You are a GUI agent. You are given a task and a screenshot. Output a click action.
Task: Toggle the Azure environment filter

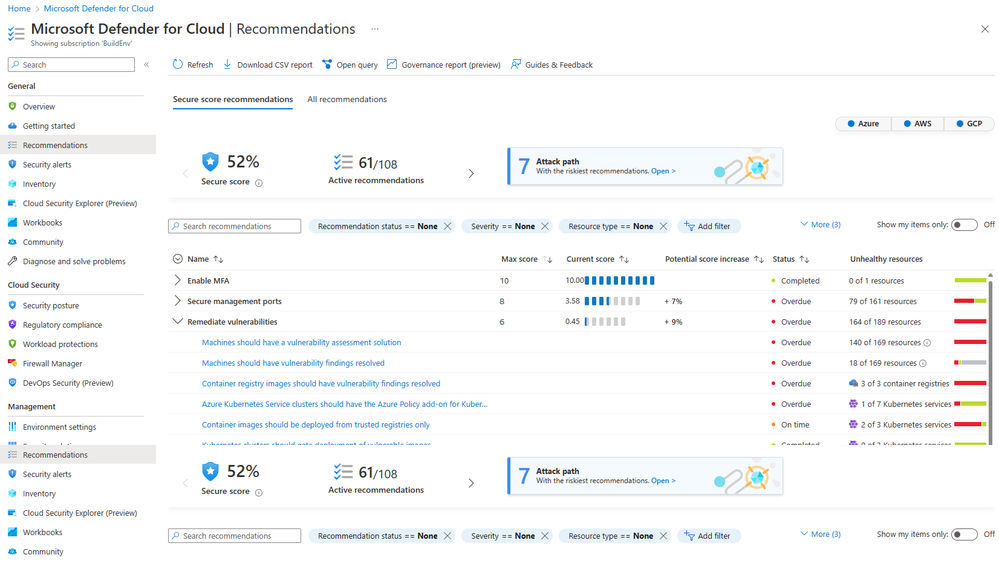click(863, 124)
